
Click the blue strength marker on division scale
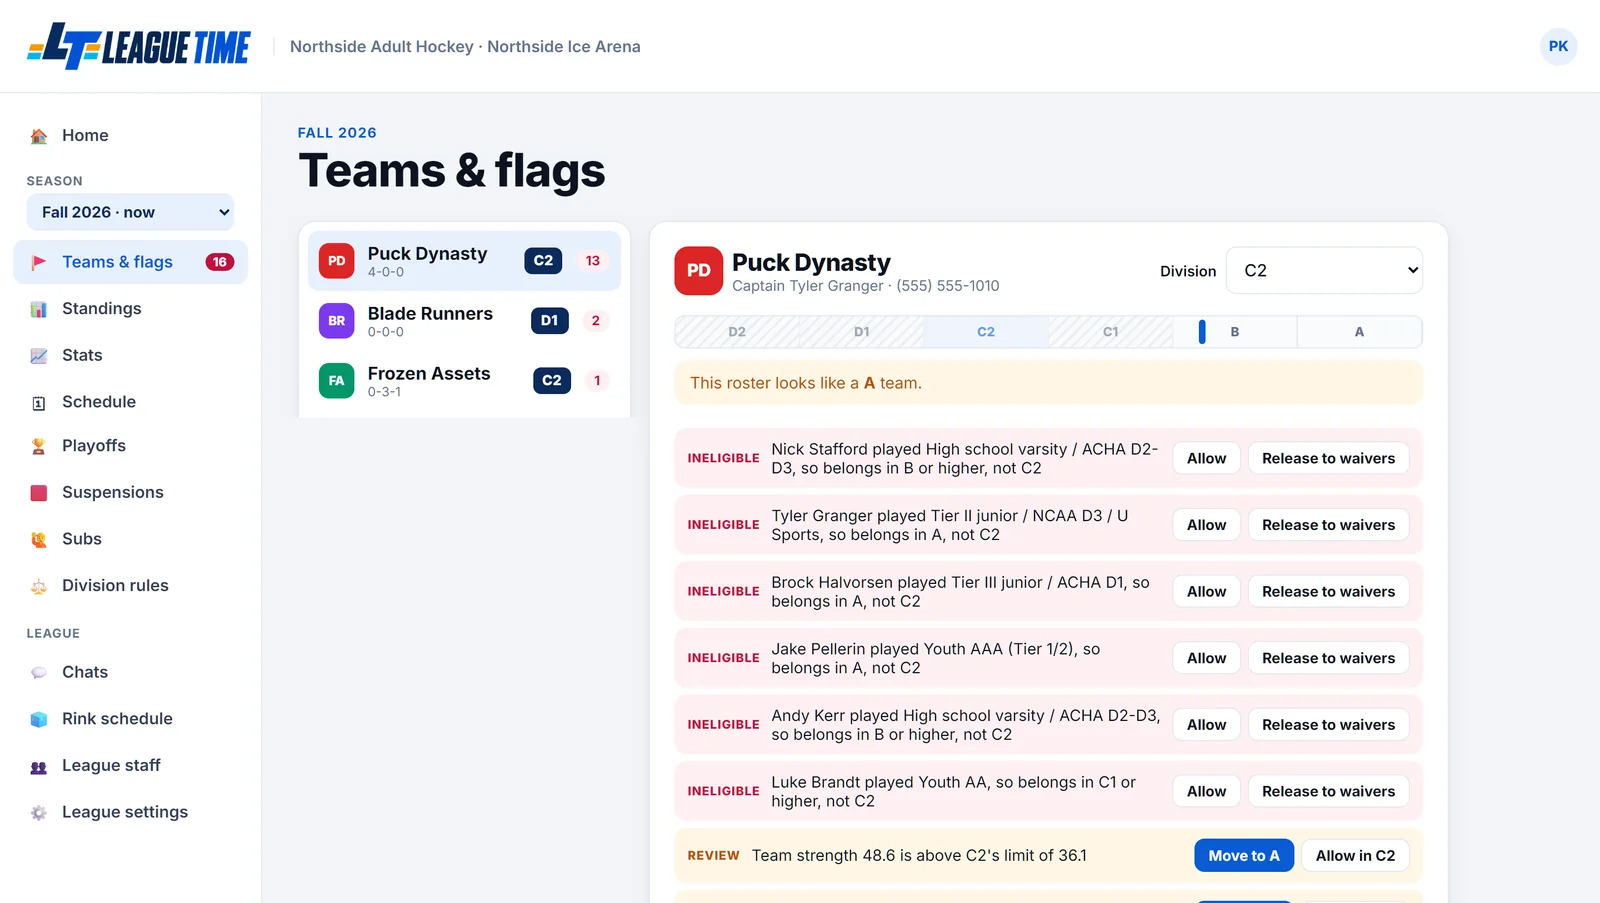(x=1202, y=332)
